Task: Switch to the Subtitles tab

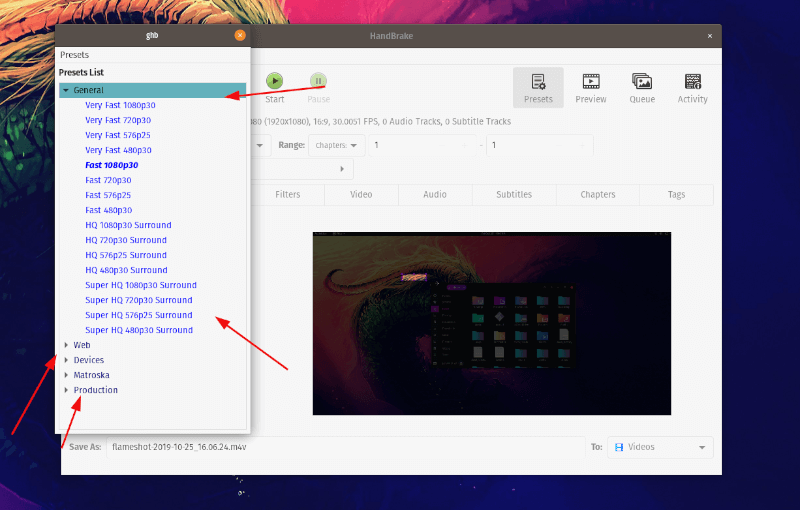Action: coord(513,195)
